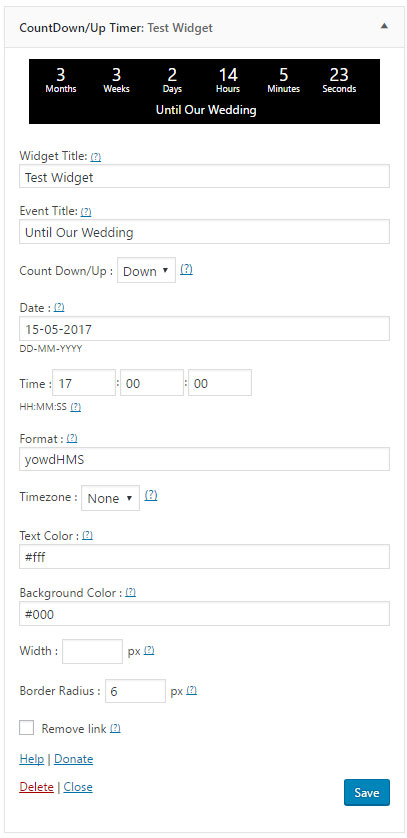Click Background Color help question mark
The height and width of the screenshot is (838, 407).
point(130,593)
